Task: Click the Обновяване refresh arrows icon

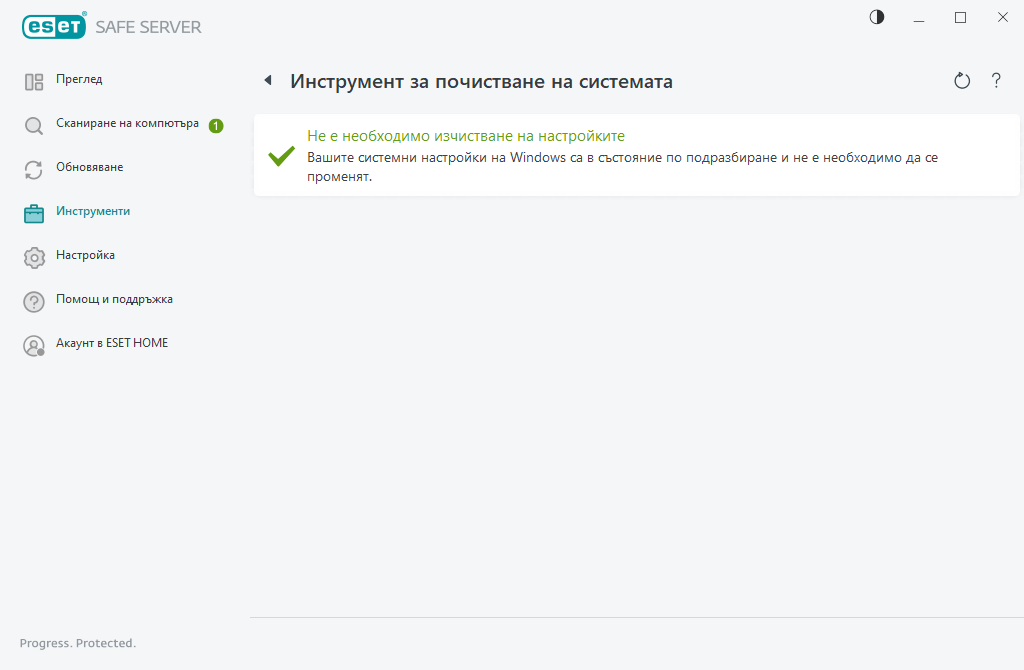Action: pyautogui.click(x=33, y=168)
